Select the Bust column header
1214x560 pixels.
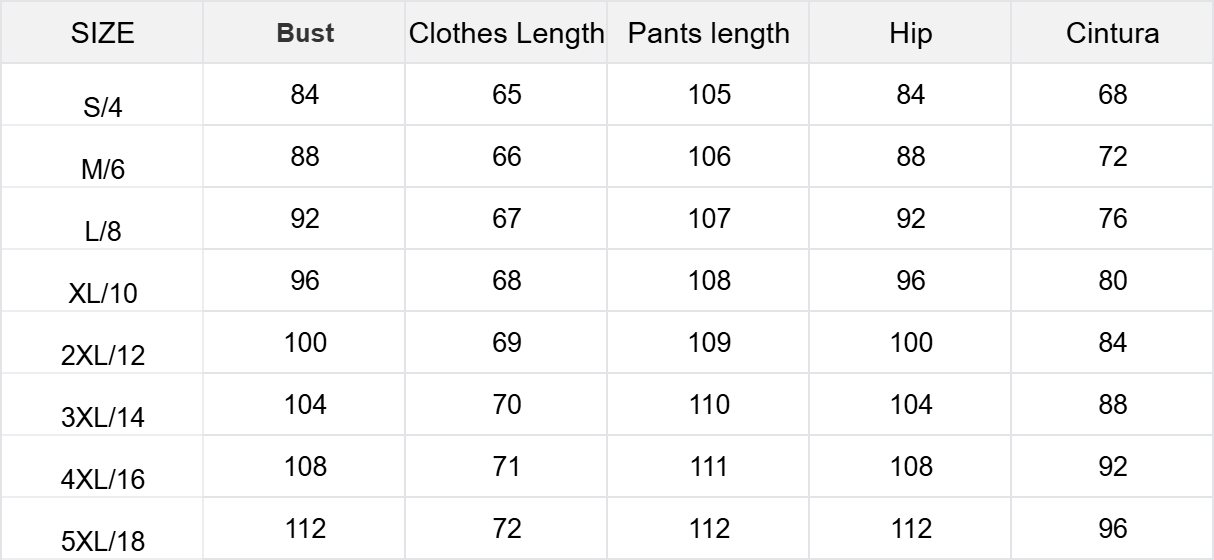click(305, 34)
